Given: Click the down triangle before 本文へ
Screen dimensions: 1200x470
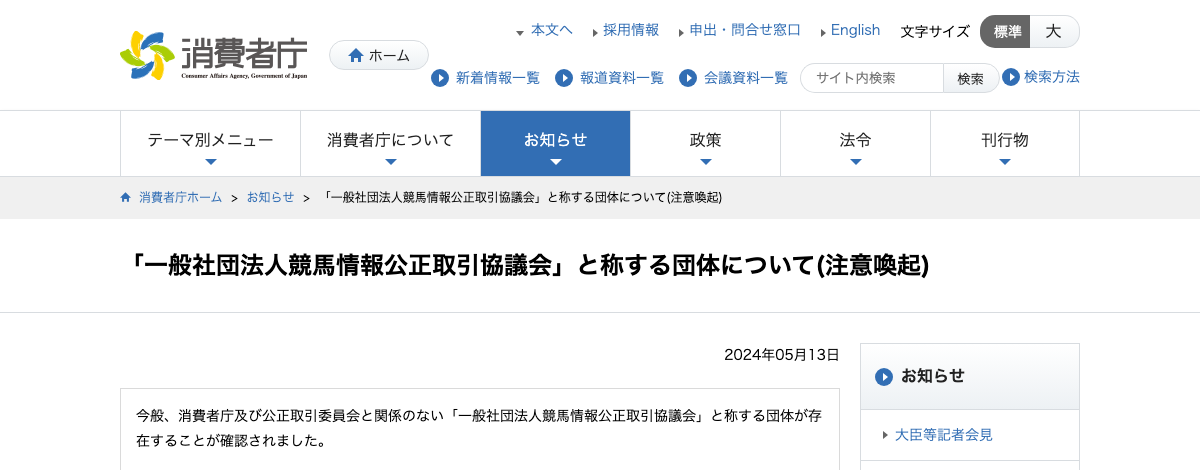Looking at the screenshot, I should (520, 33).
